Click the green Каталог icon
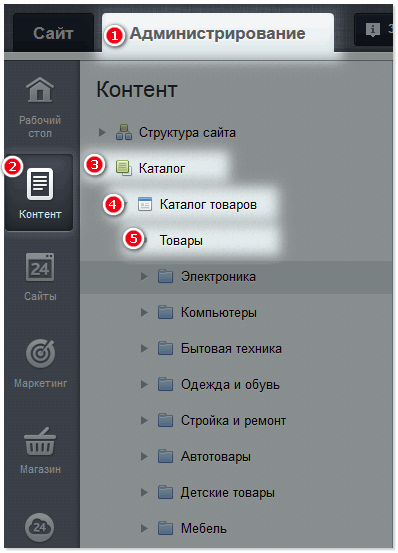The image size is (398, 553). pyautogui.click(x=124, y=168)
